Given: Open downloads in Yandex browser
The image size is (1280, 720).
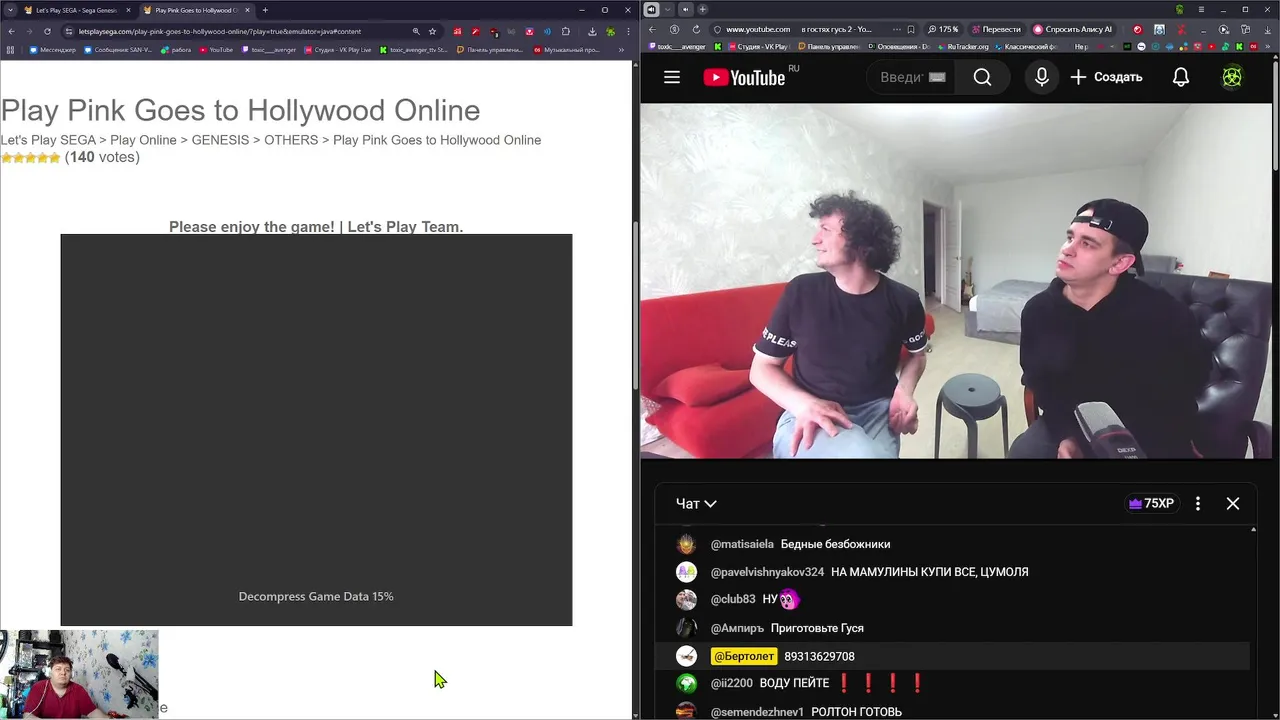Looking at the screenshot, I should pos(1267,29).
